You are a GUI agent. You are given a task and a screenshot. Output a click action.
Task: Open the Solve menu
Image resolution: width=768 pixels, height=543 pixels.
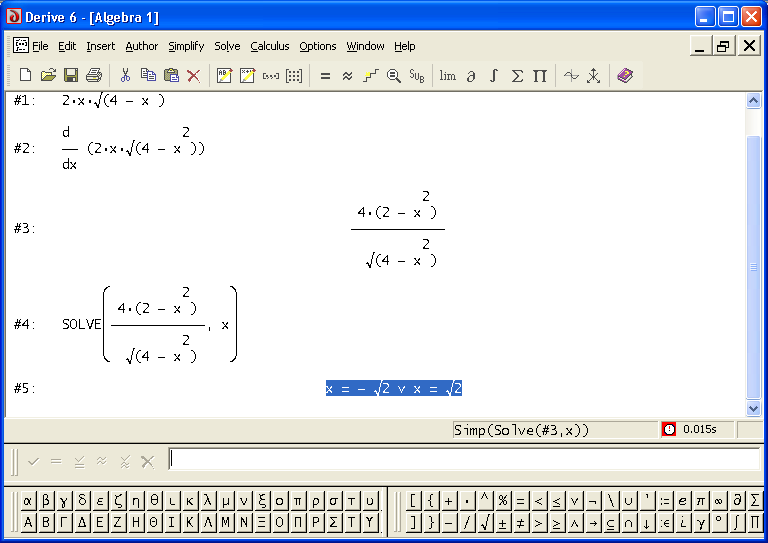pos(227,46)
